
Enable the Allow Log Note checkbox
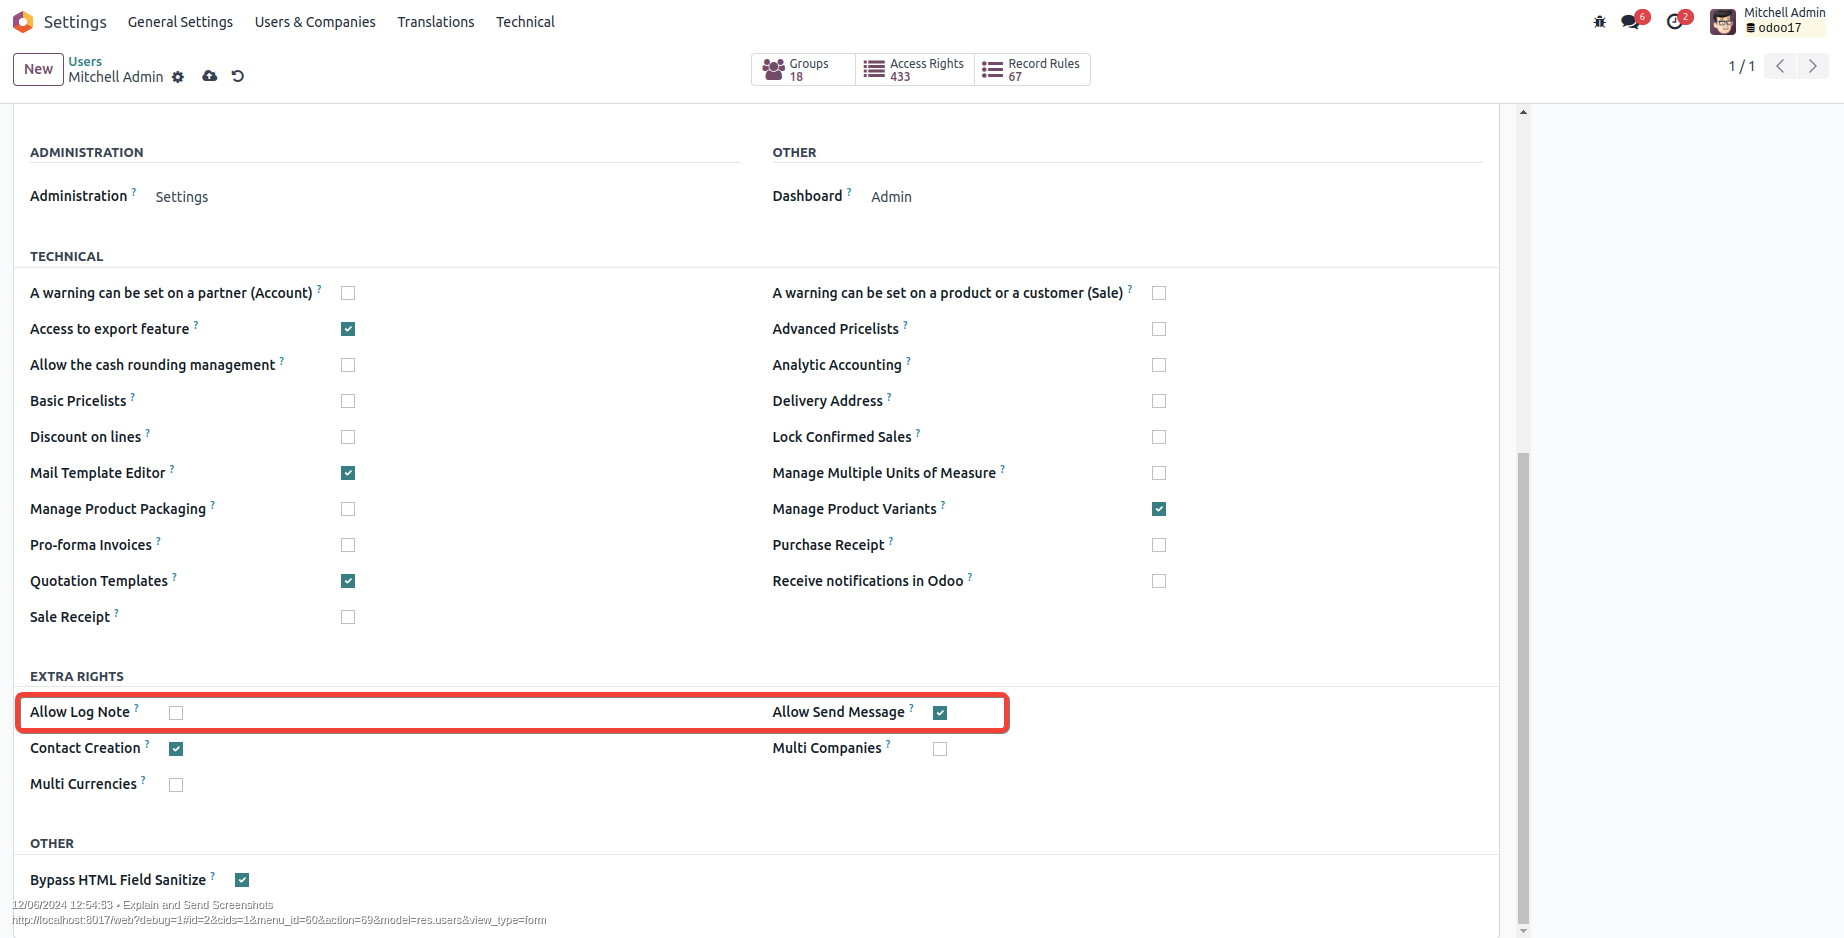point(176,713)
